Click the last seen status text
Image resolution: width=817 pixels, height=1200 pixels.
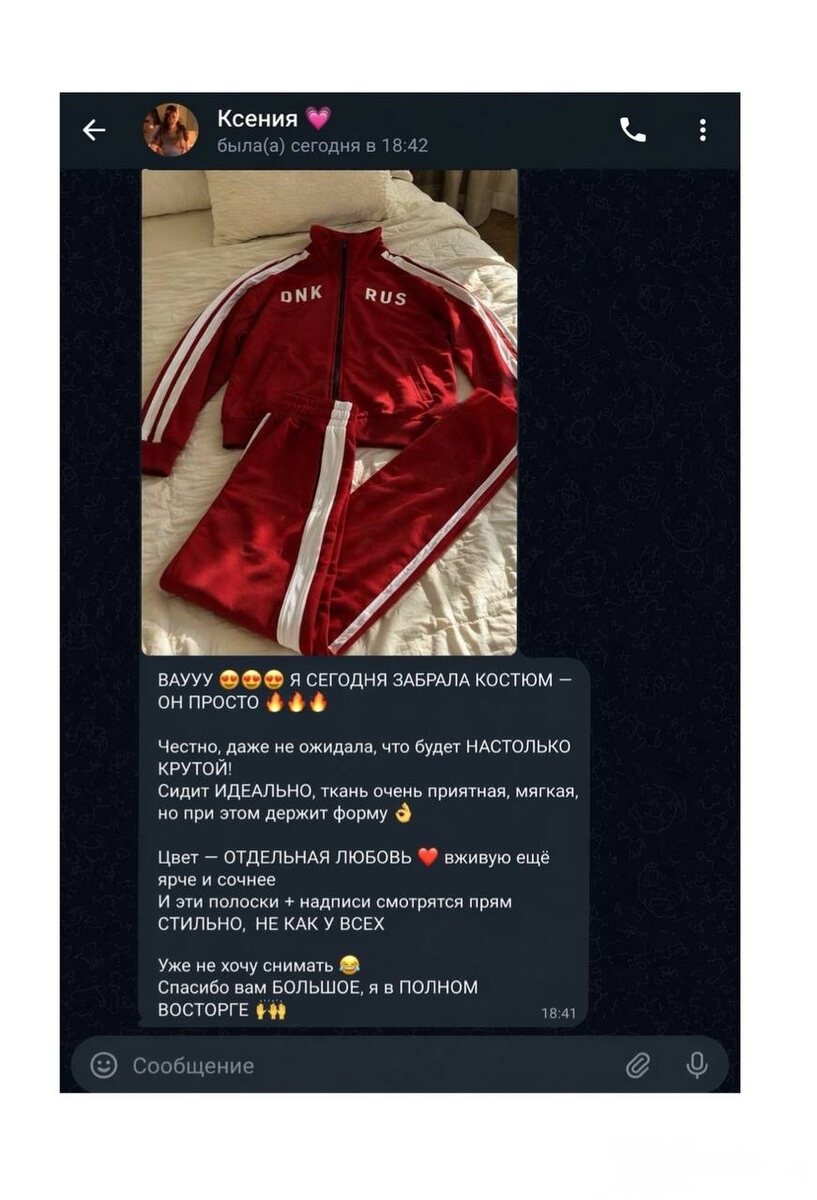click(322, 146)
